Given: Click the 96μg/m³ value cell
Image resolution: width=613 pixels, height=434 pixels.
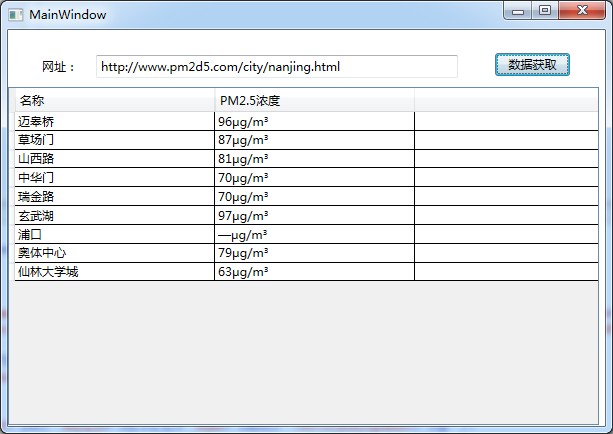Looking at the screenshot, I should (x=314, y=122).
